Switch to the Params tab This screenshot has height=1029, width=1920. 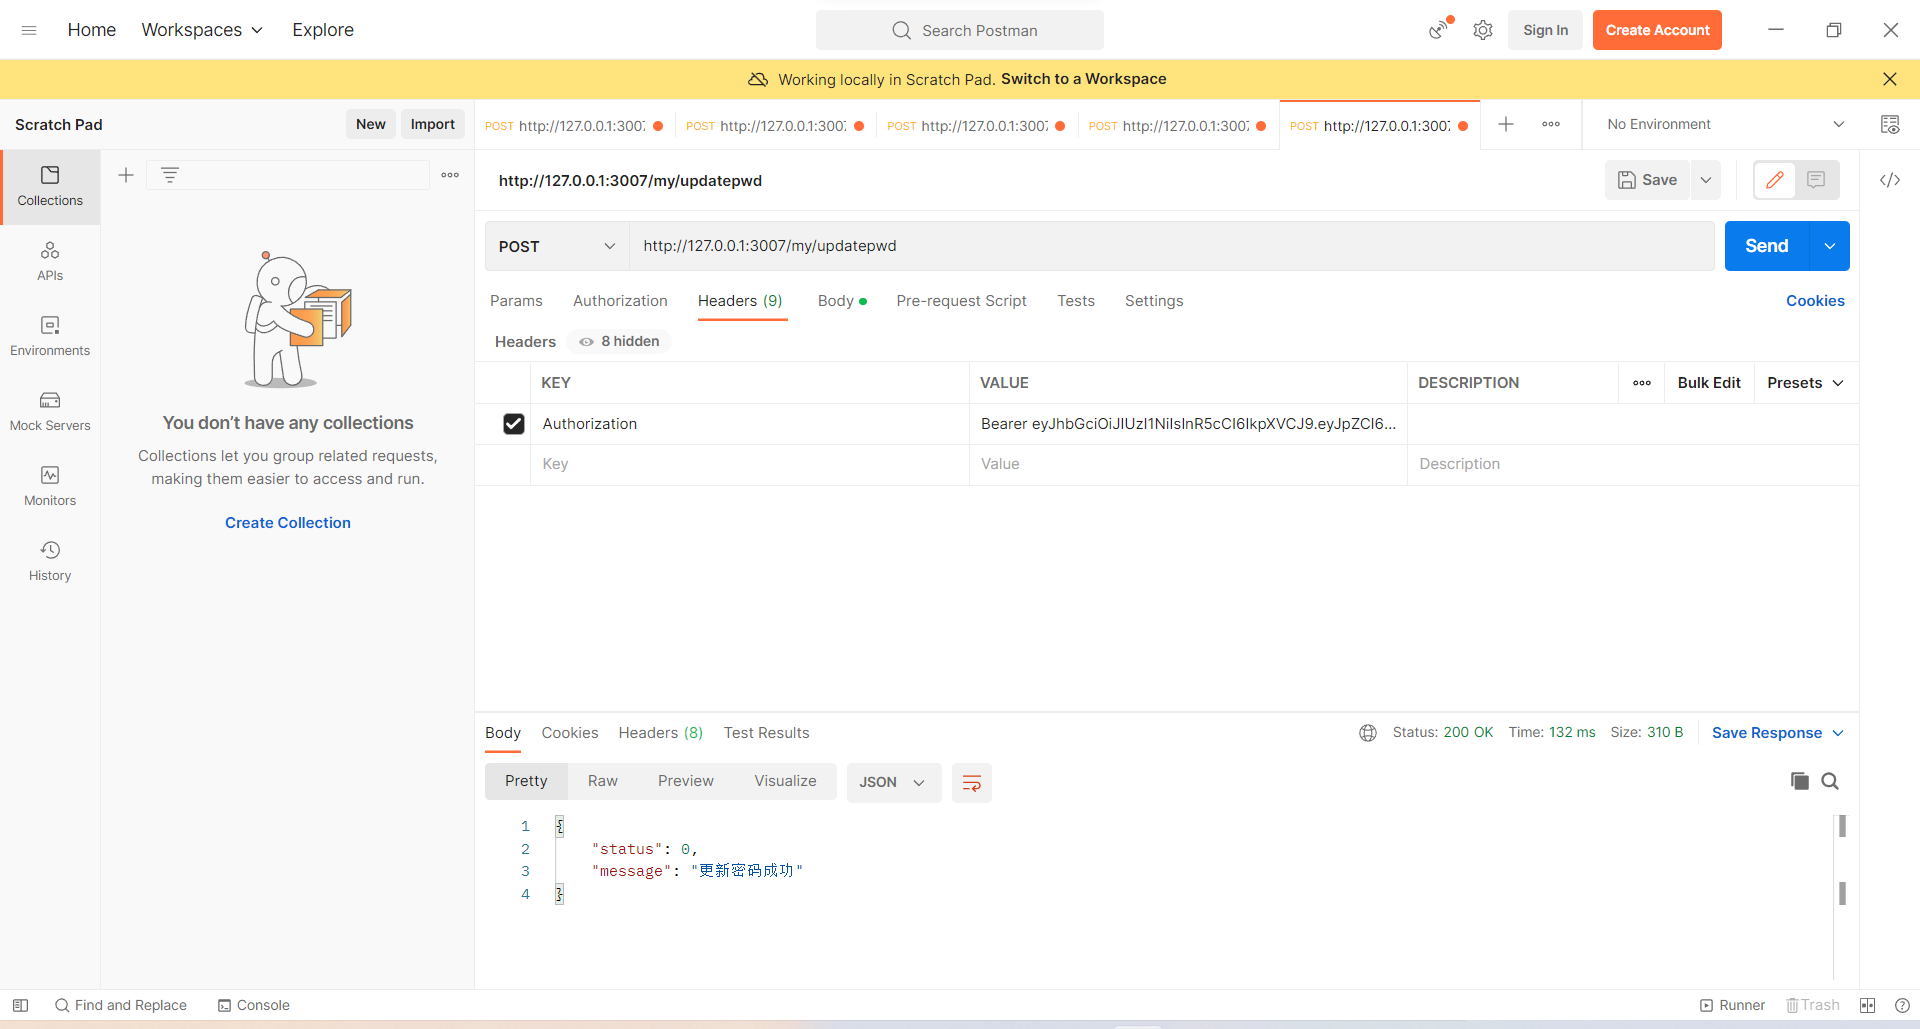(x=516, y=301)
